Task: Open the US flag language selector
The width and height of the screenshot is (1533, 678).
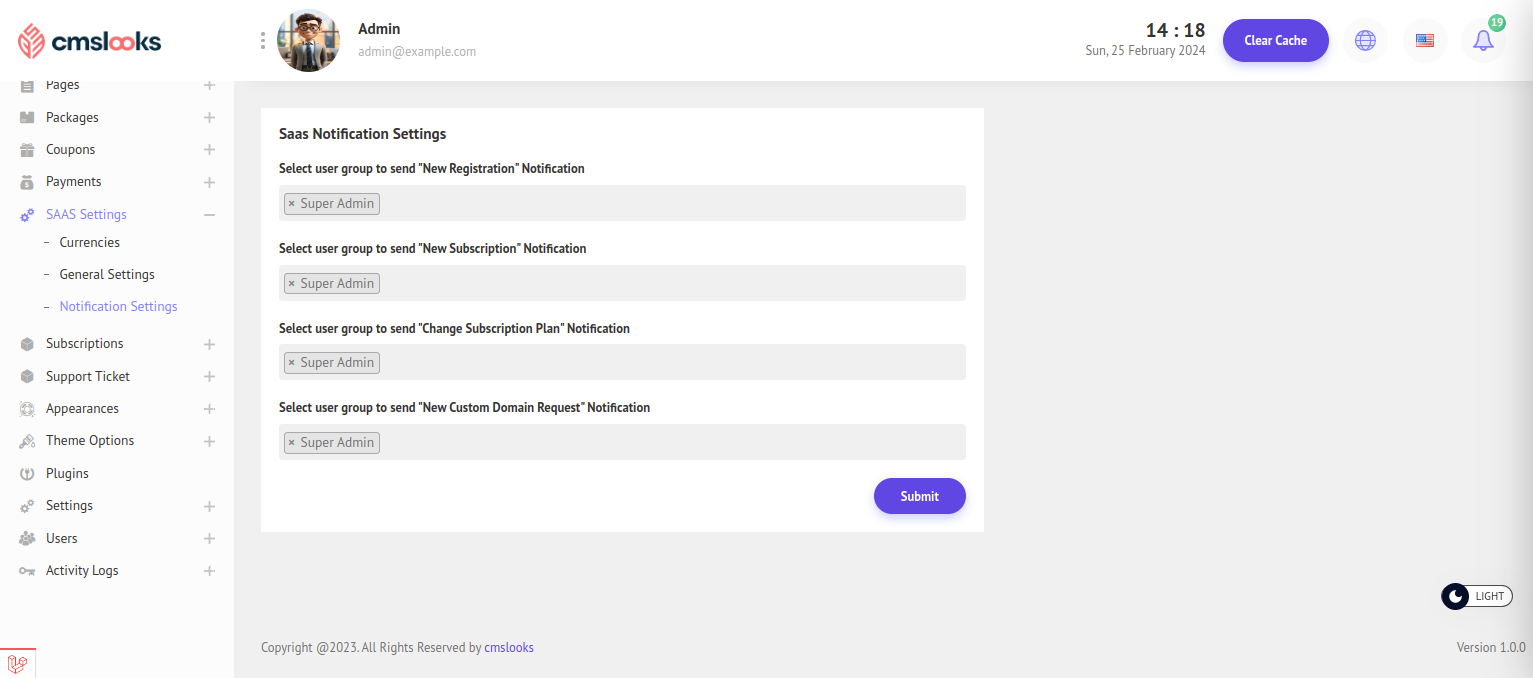Action: [x=1425, y=41]
